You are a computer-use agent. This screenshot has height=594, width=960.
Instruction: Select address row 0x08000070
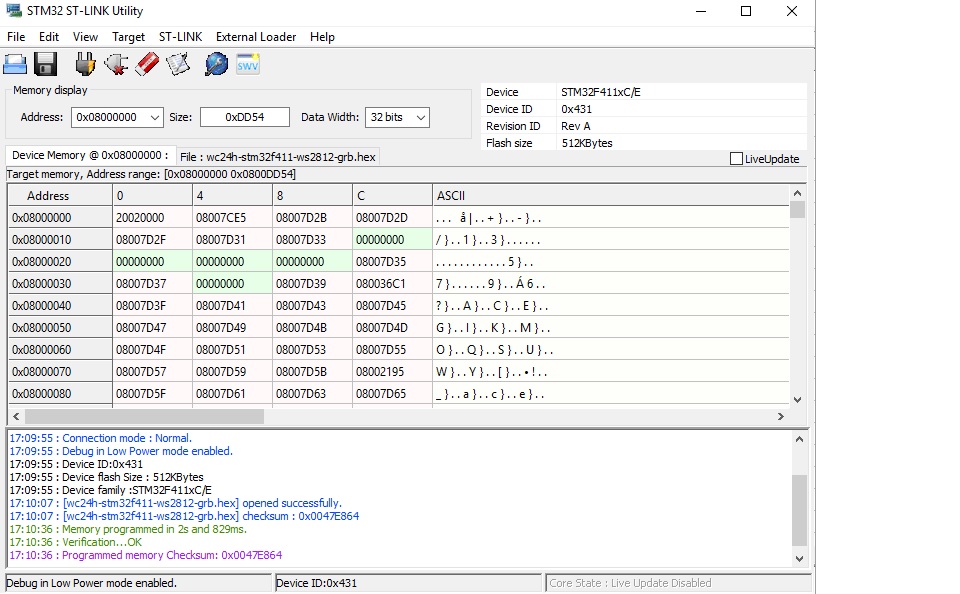point(60,372)
